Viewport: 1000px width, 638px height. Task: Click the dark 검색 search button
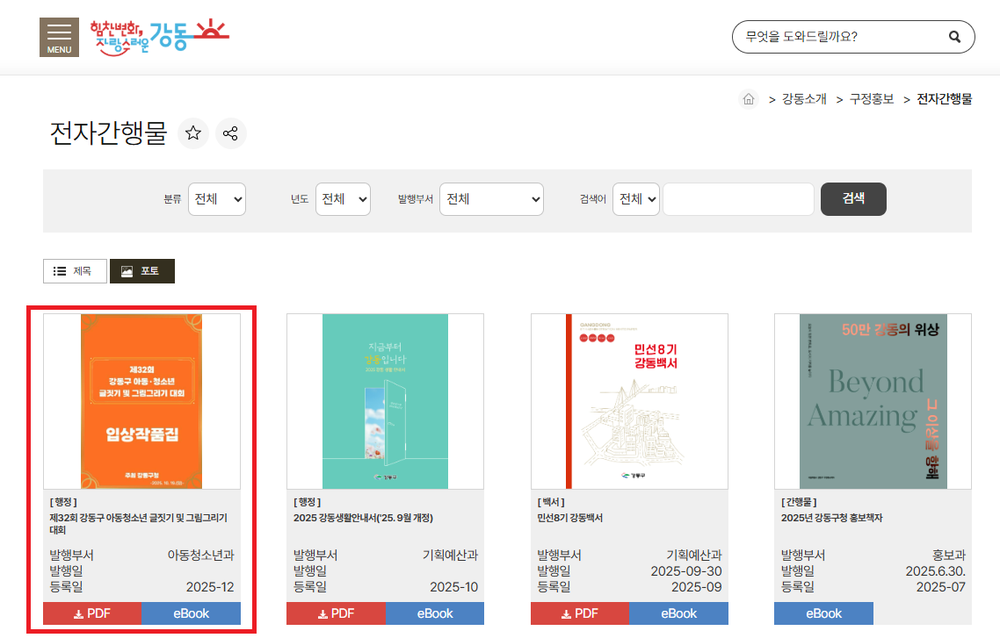point(853,199)
